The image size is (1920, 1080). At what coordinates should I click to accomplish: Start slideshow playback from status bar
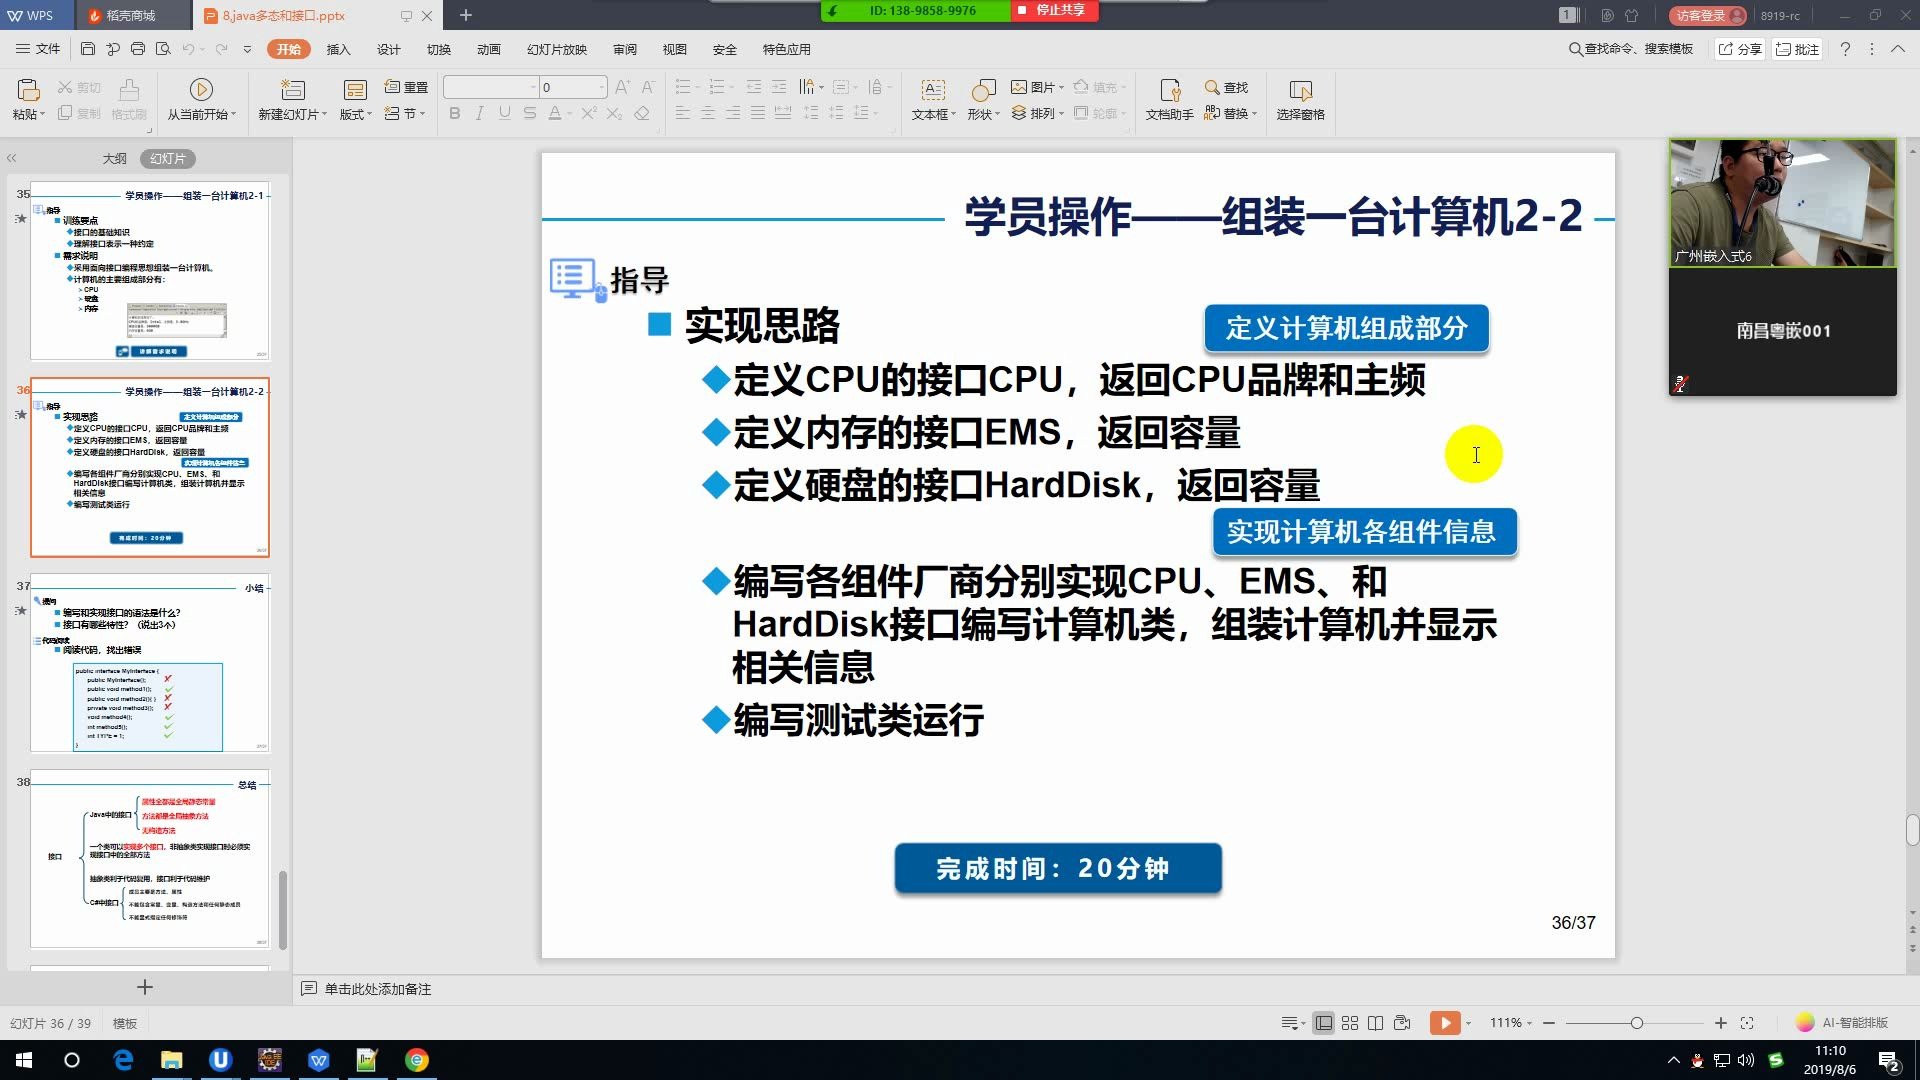[x=1445, y=1022]
